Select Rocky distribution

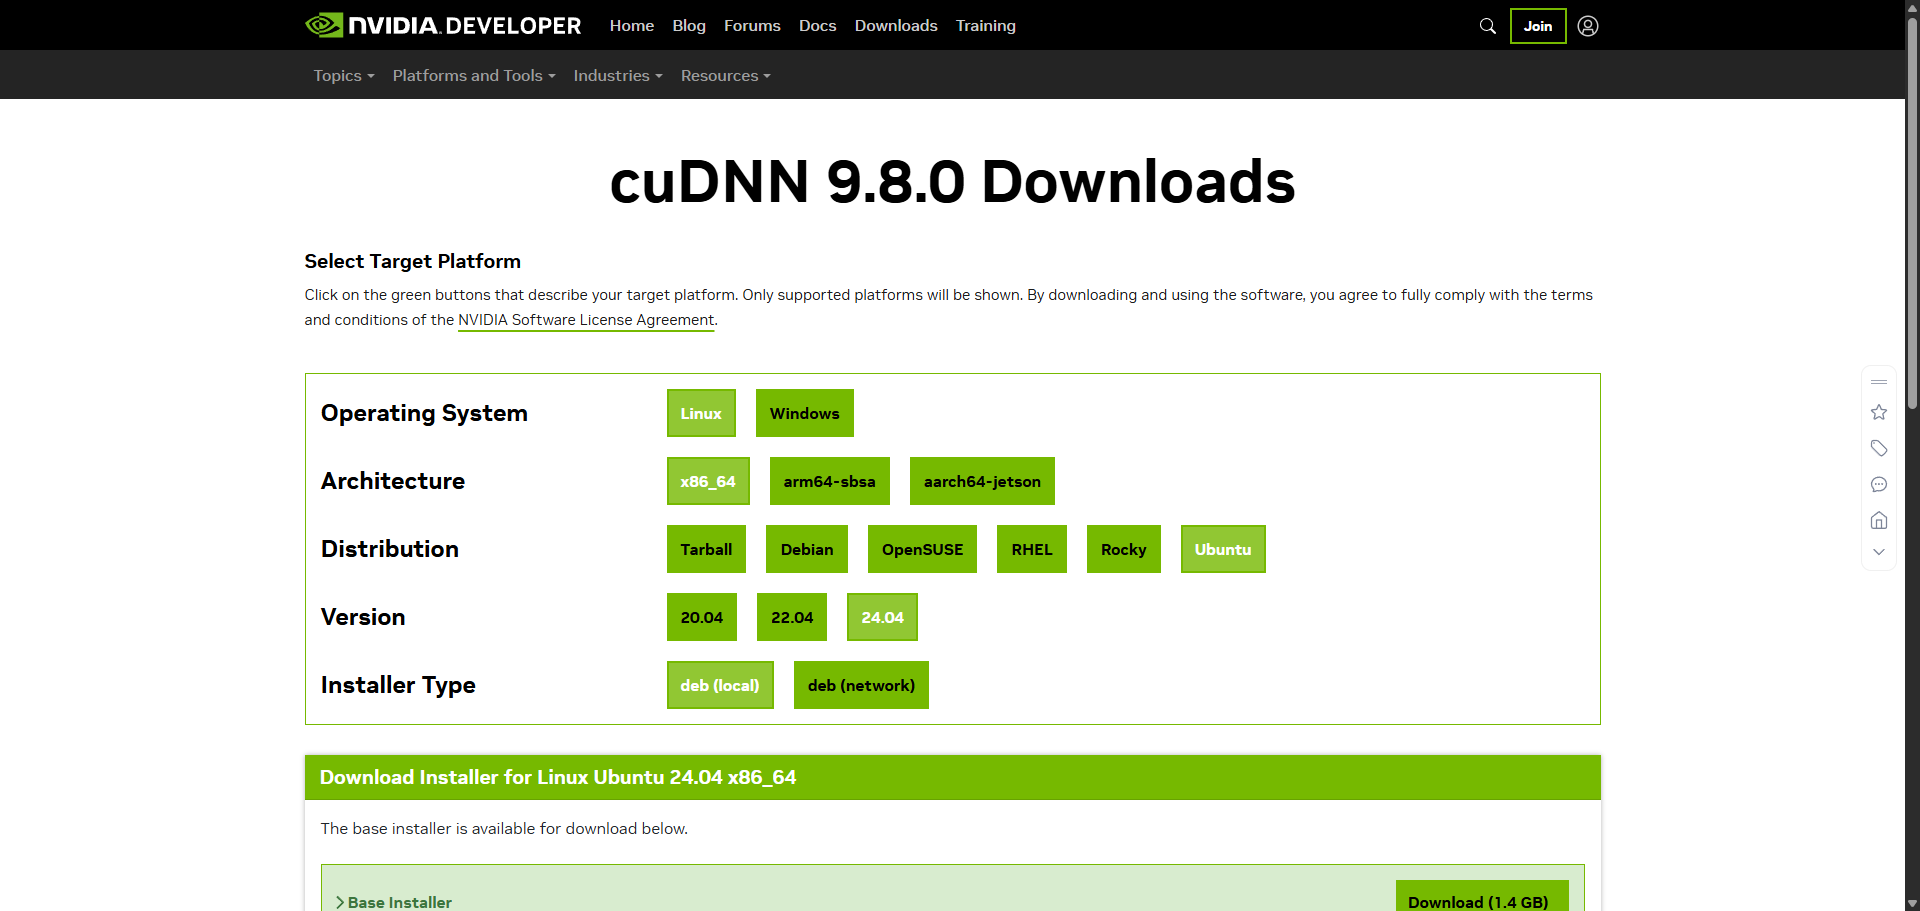pyautogui.click(x=1124, y=549)
